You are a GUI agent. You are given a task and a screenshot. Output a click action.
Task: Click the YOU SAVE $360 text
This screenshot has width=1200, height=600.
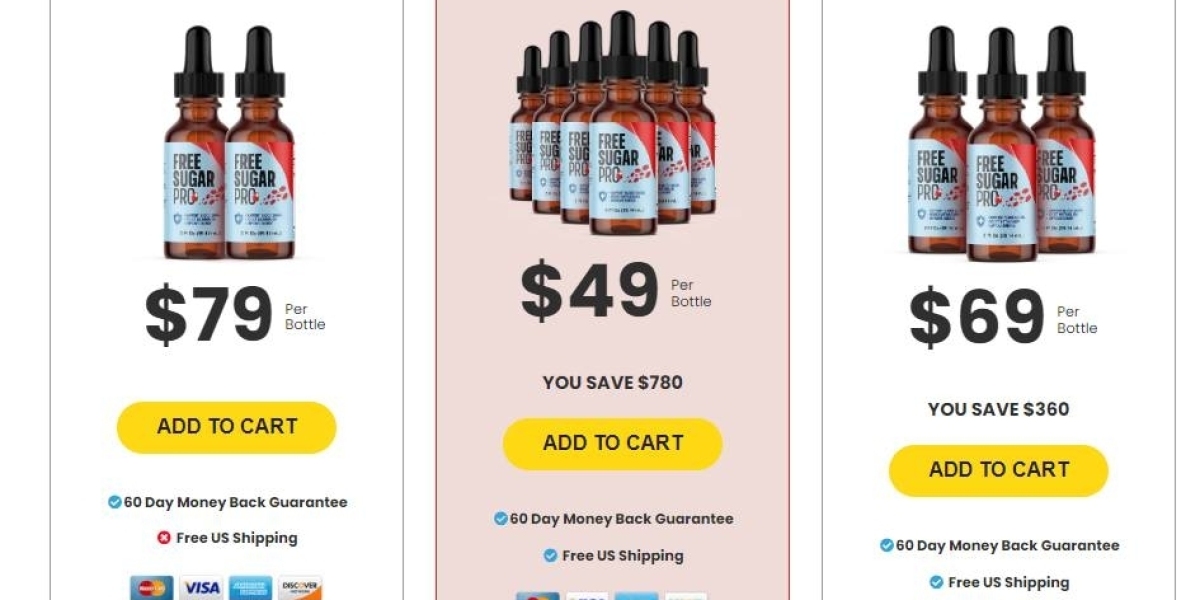(x=999, y=409)
